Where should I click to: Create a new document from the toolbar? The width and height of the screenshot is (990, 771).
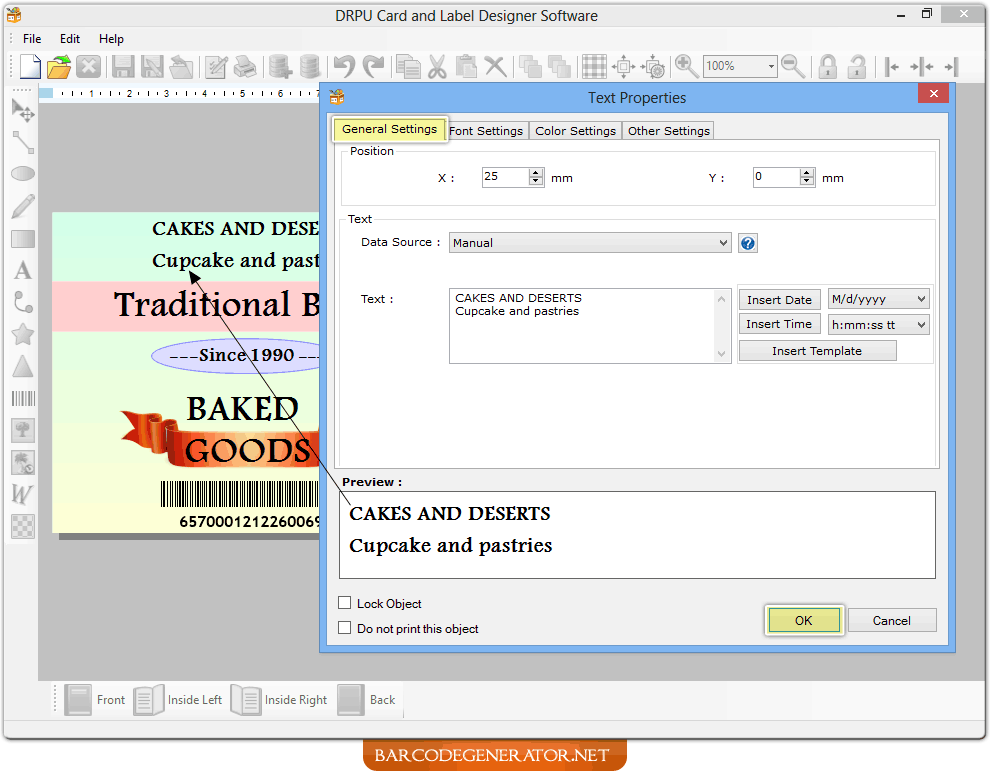[x=30, y=66]
